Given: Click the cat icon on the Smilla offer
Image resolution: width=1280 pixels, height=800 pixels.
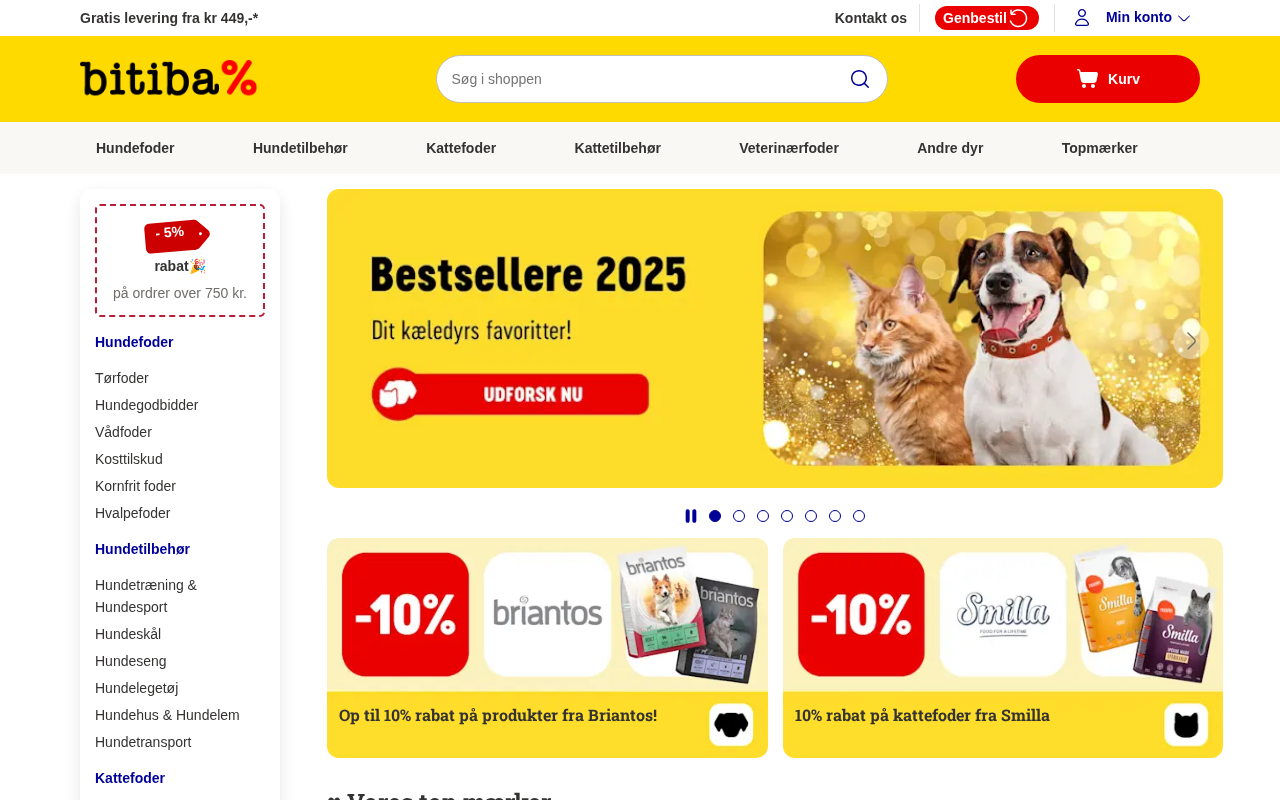Looking at the screenshot, I should (x=1186, y=725).
